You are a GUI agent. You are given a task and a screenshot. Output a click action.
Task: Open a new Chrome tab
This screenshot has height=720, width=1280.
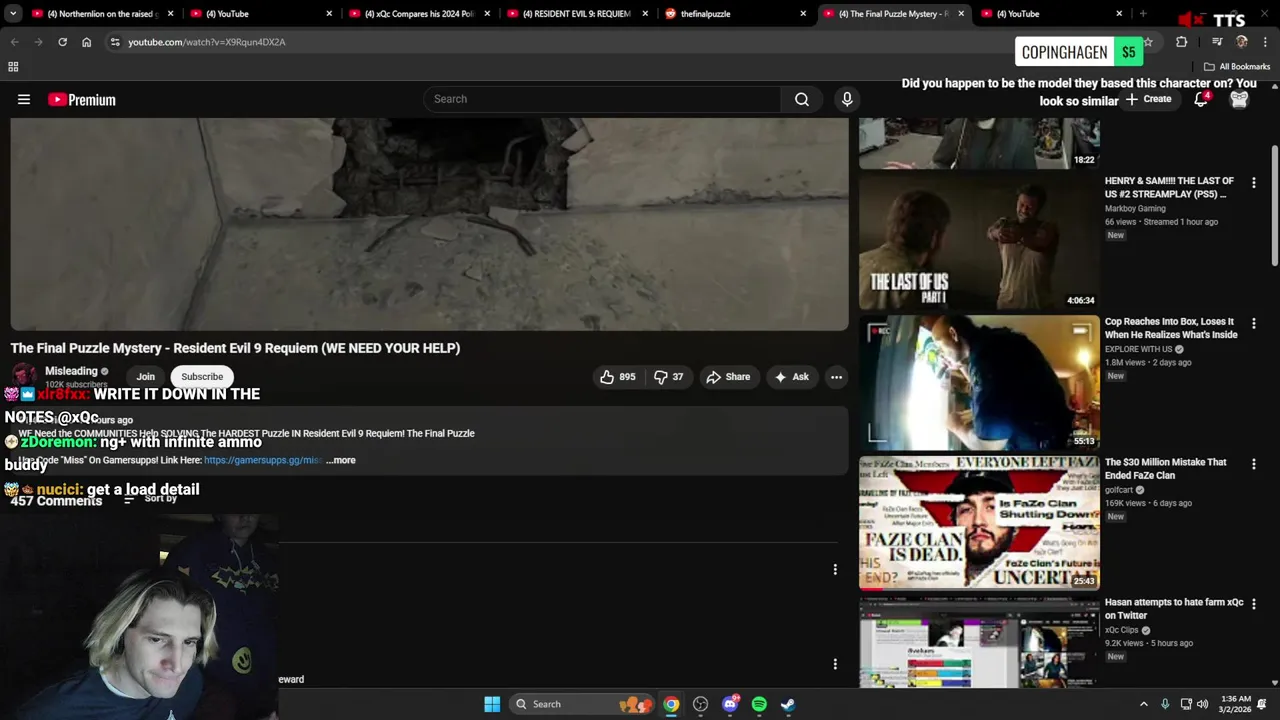pos(1142,14)
